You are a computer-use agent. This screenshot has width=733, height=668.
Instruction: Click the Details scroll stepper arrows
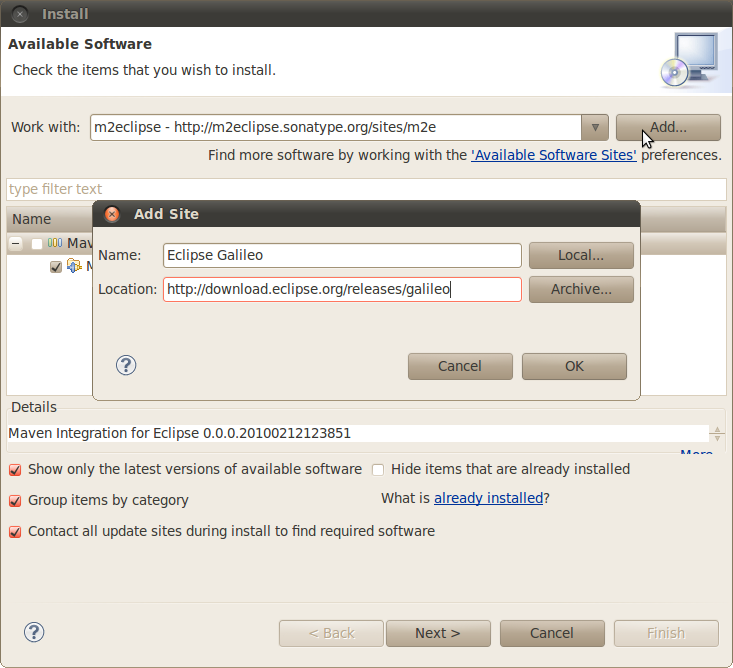[717, 434]
